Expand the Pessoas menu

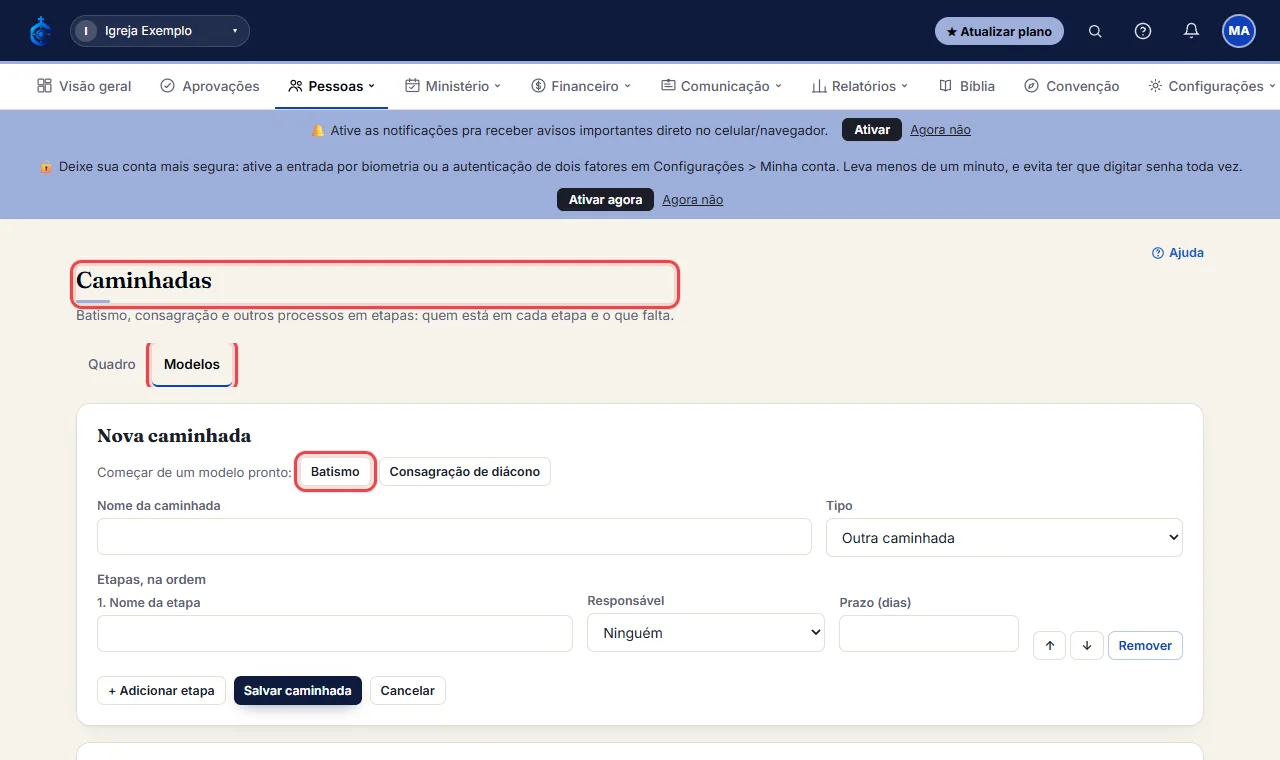pos(331,86)
